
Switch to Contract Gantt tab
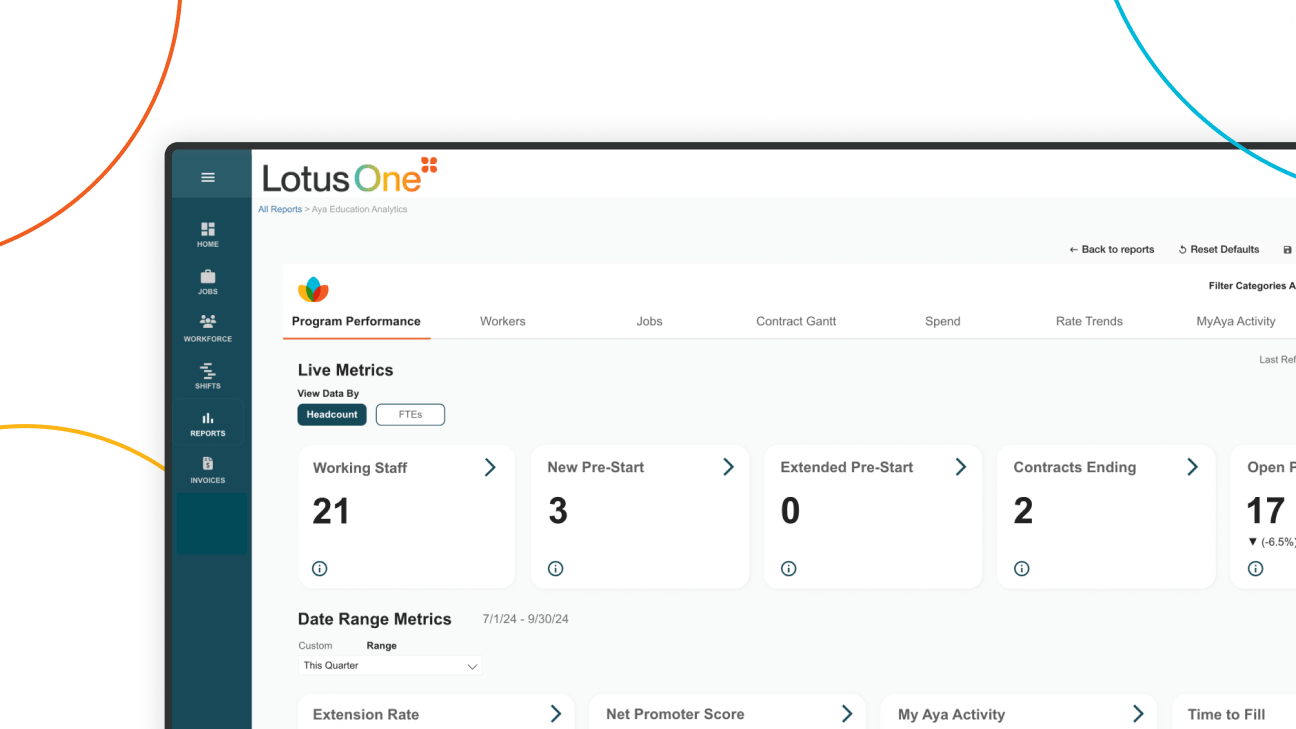pos(796,321)
